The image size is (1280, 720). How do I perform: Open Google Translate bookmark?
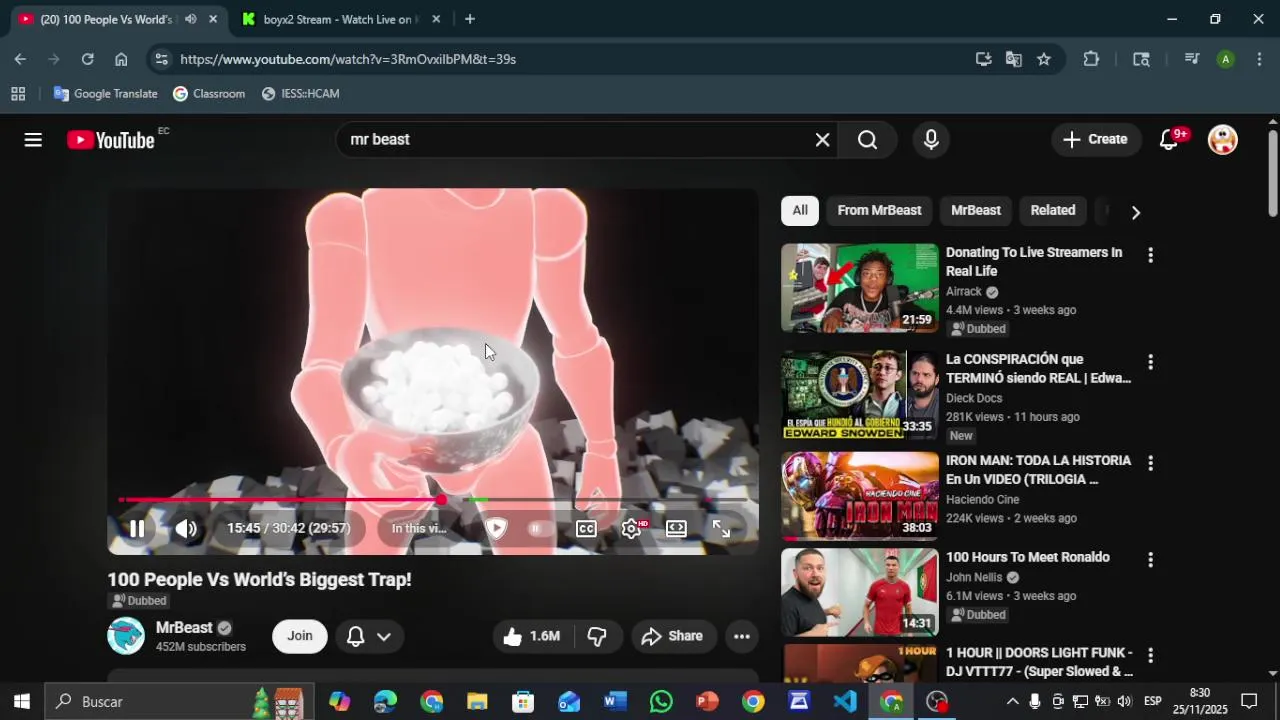(x=106, y=94)
